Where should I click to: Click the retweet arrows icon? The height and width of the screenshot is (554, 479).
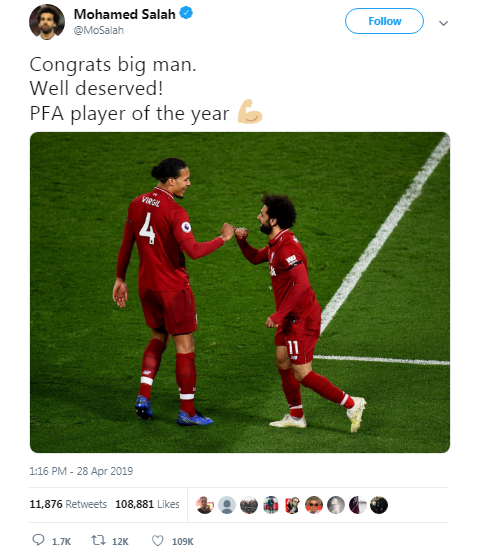[x=98, y=540]
